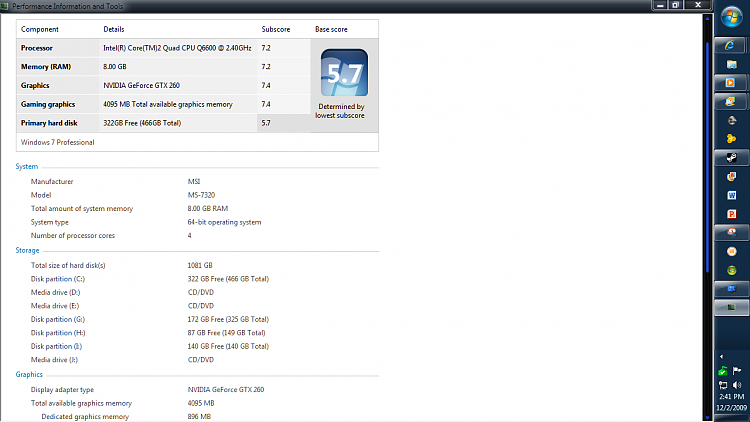750x422 pixels.
Task: Click the Graphics section heading
Action: [x=29, y=374]
